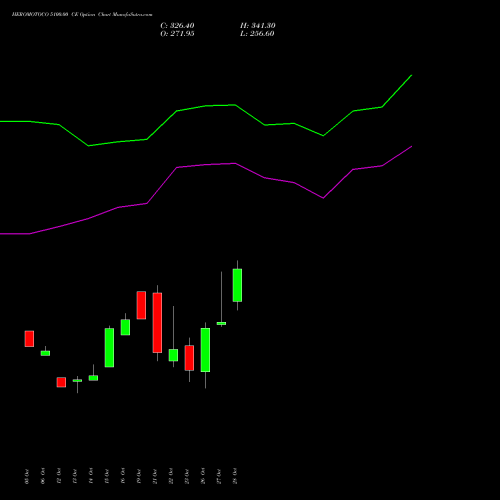Select the red candle for 23 Oct
500x500 pixels.
pos(189,358)
